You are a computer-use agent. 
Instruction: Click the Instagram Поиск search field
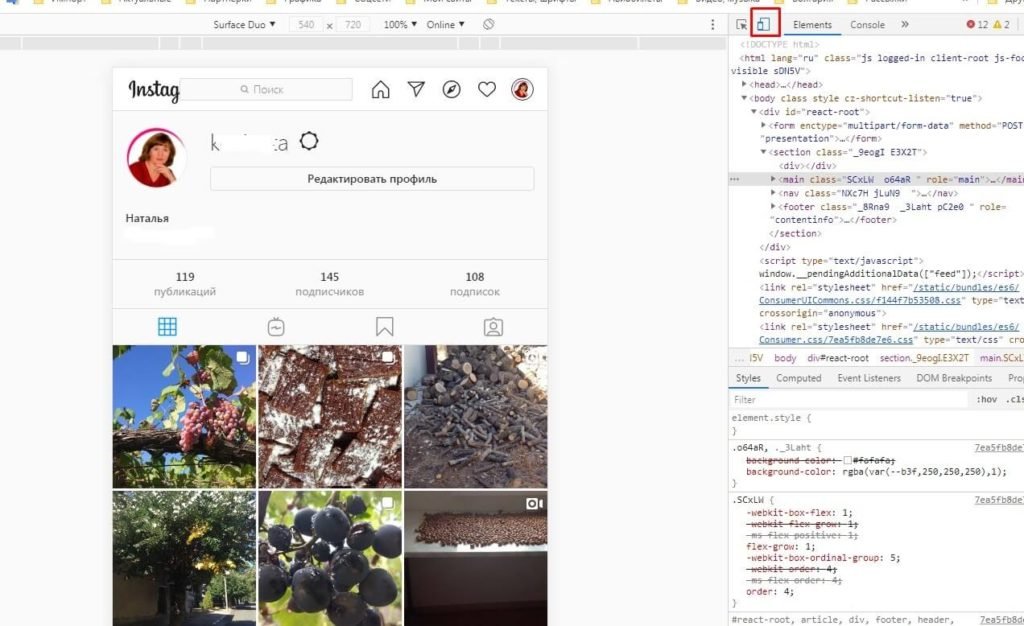click(x=267, y=90)
